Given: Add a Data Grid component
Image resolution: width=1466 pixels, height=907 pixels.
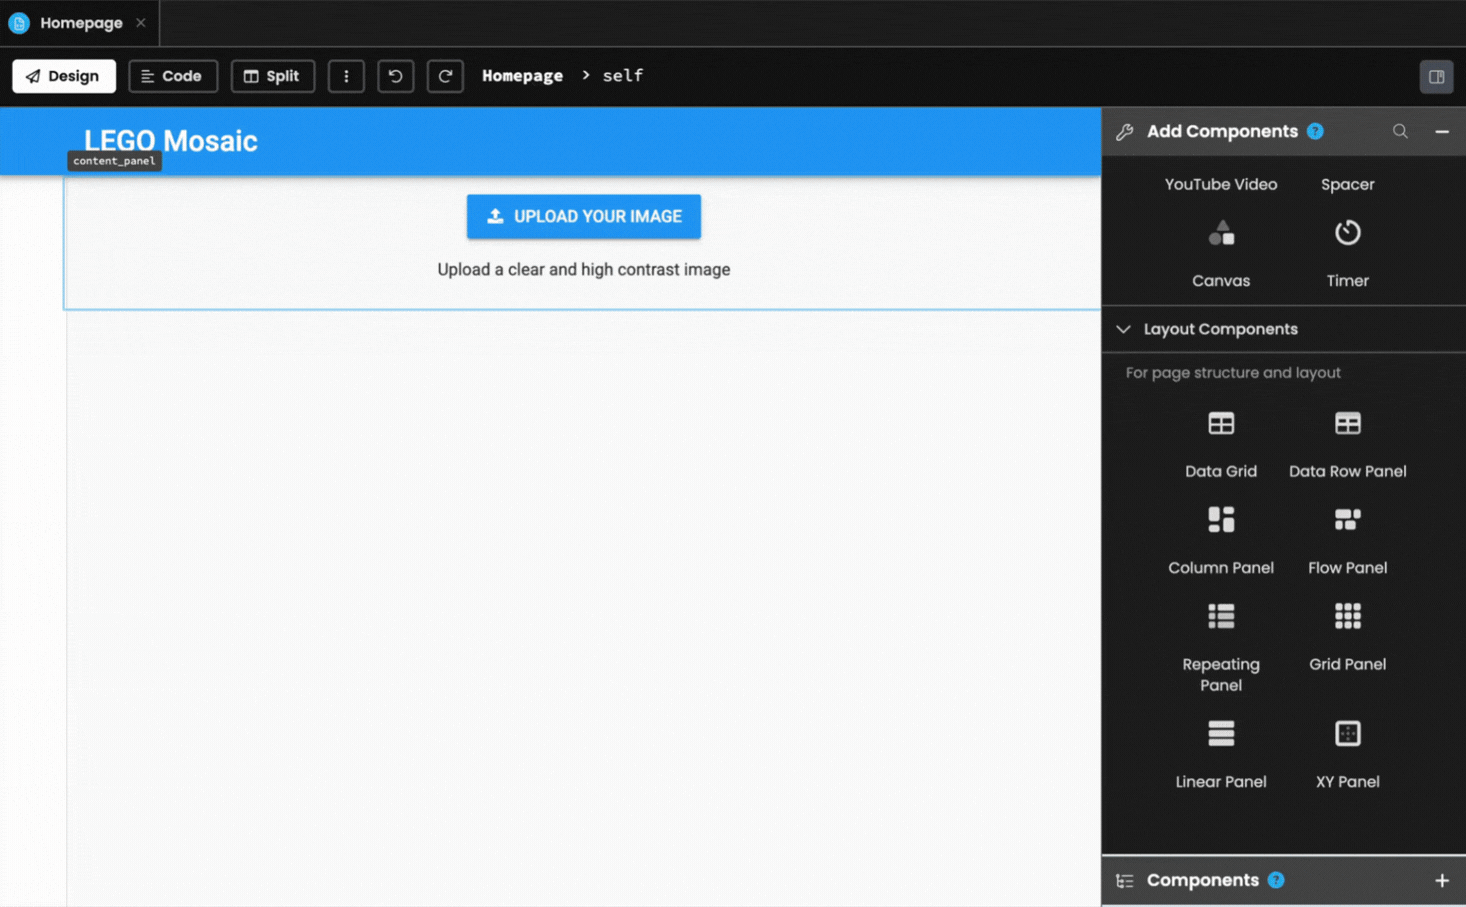Looking at the screenshot, I should 1220,444.
